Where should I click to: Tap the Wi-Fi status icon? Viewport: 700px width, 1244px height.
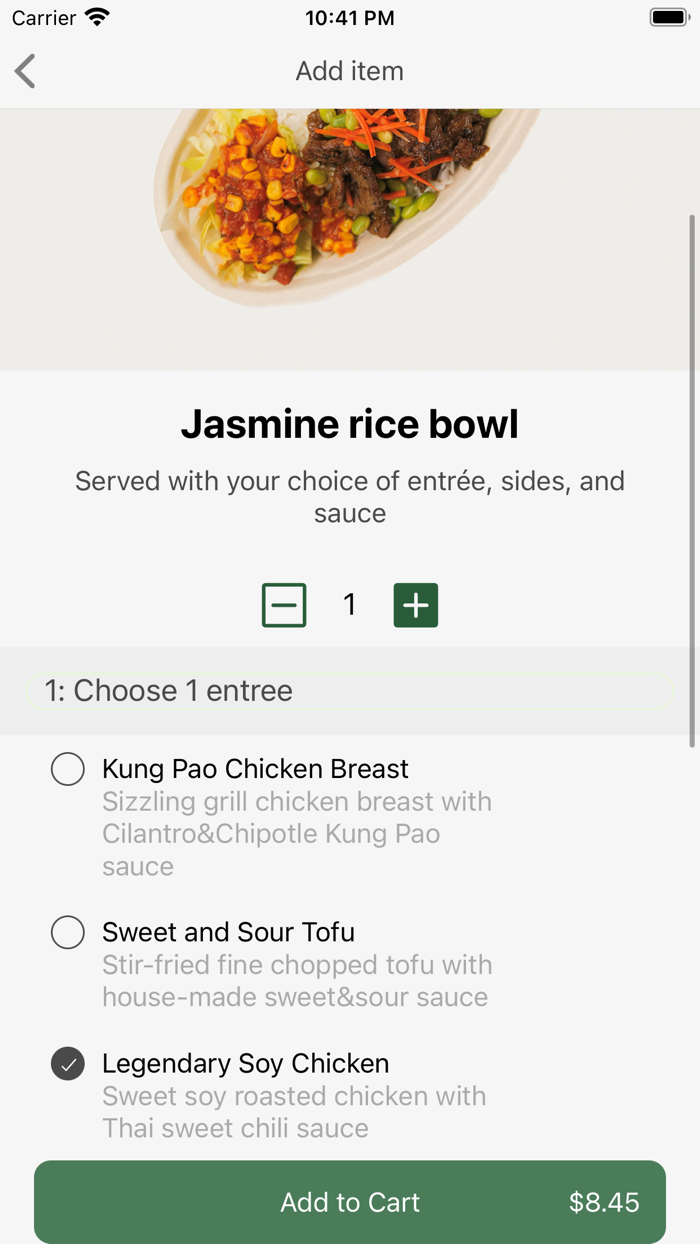[x=97, y=18]
